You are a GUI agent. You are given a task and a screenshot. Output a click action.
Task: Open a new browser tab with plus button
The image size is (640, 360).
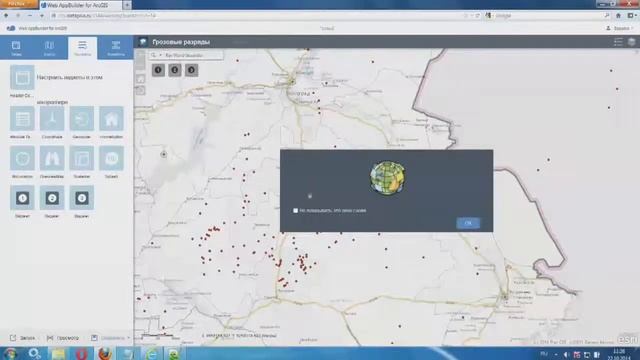[x=127, y=5]
